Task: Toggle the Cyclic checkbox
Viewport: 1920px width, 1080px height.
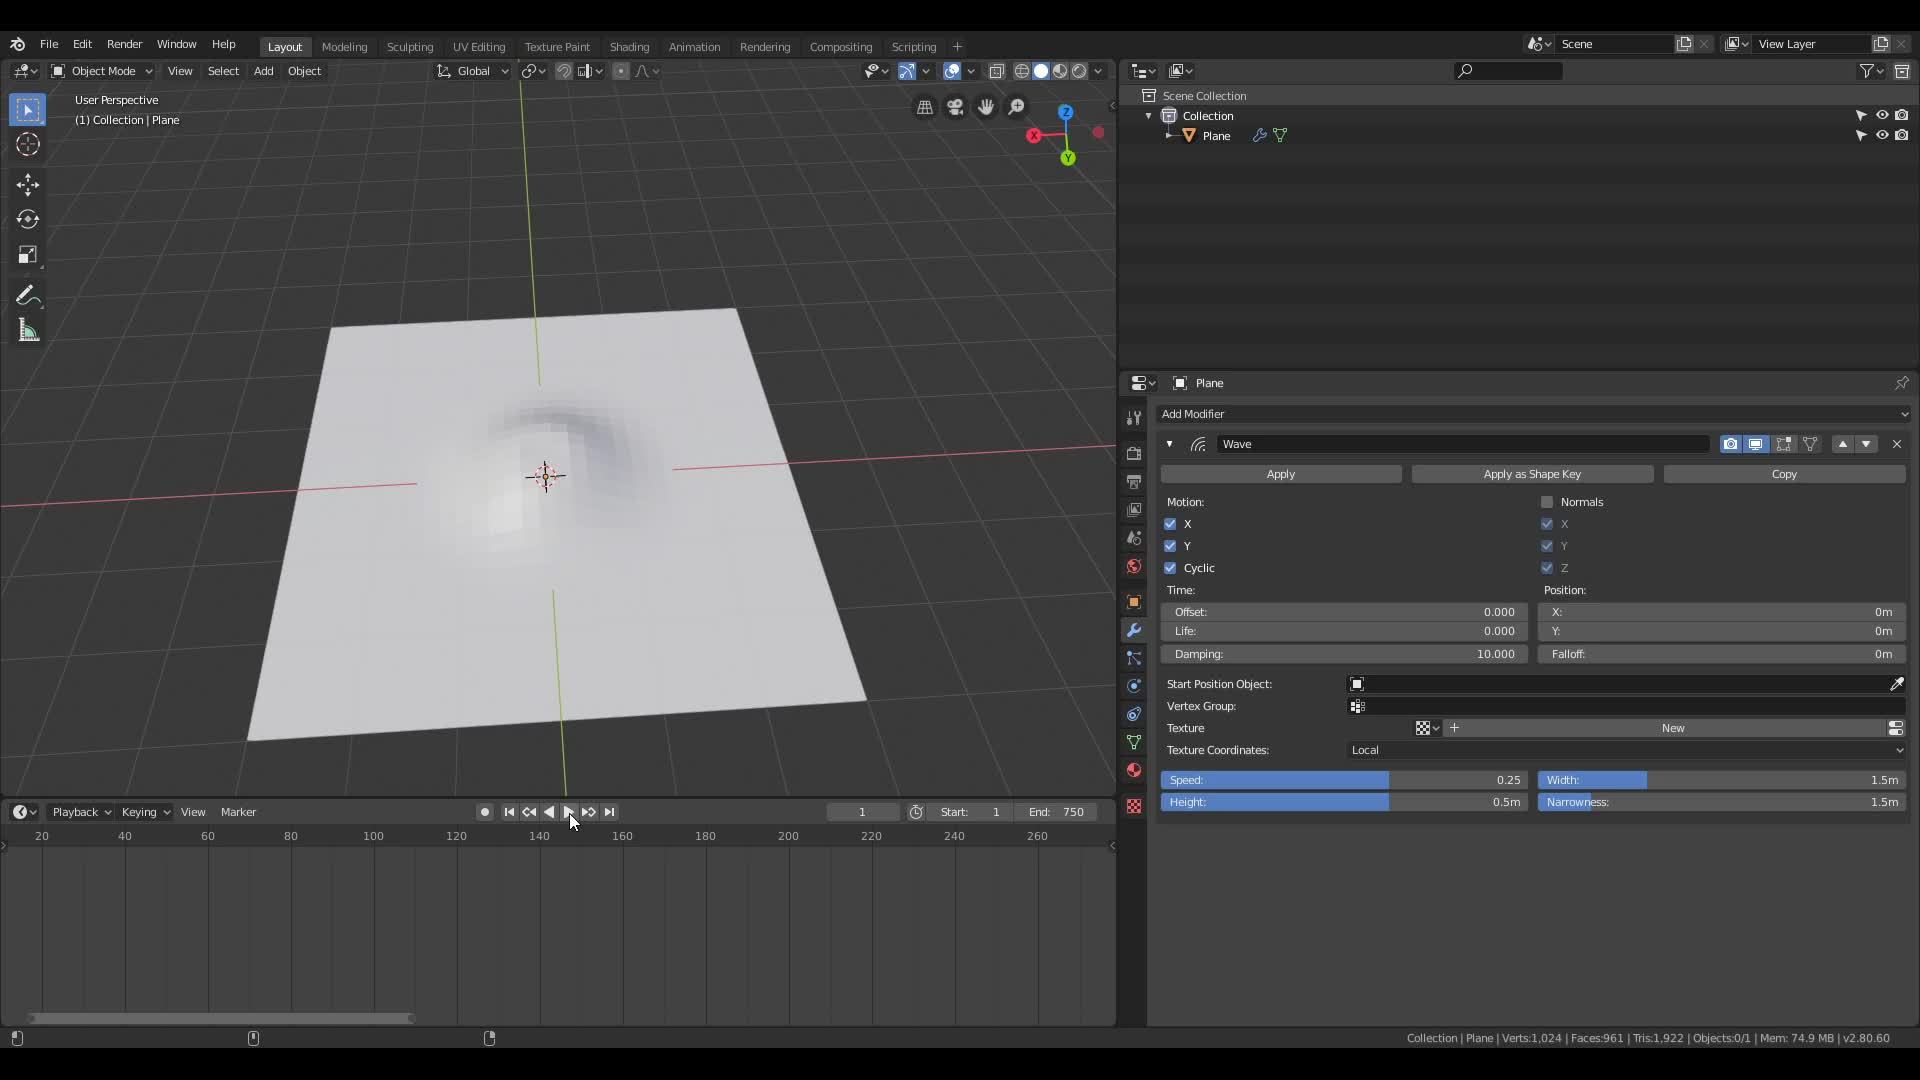Action: (x=1170, y=568)
